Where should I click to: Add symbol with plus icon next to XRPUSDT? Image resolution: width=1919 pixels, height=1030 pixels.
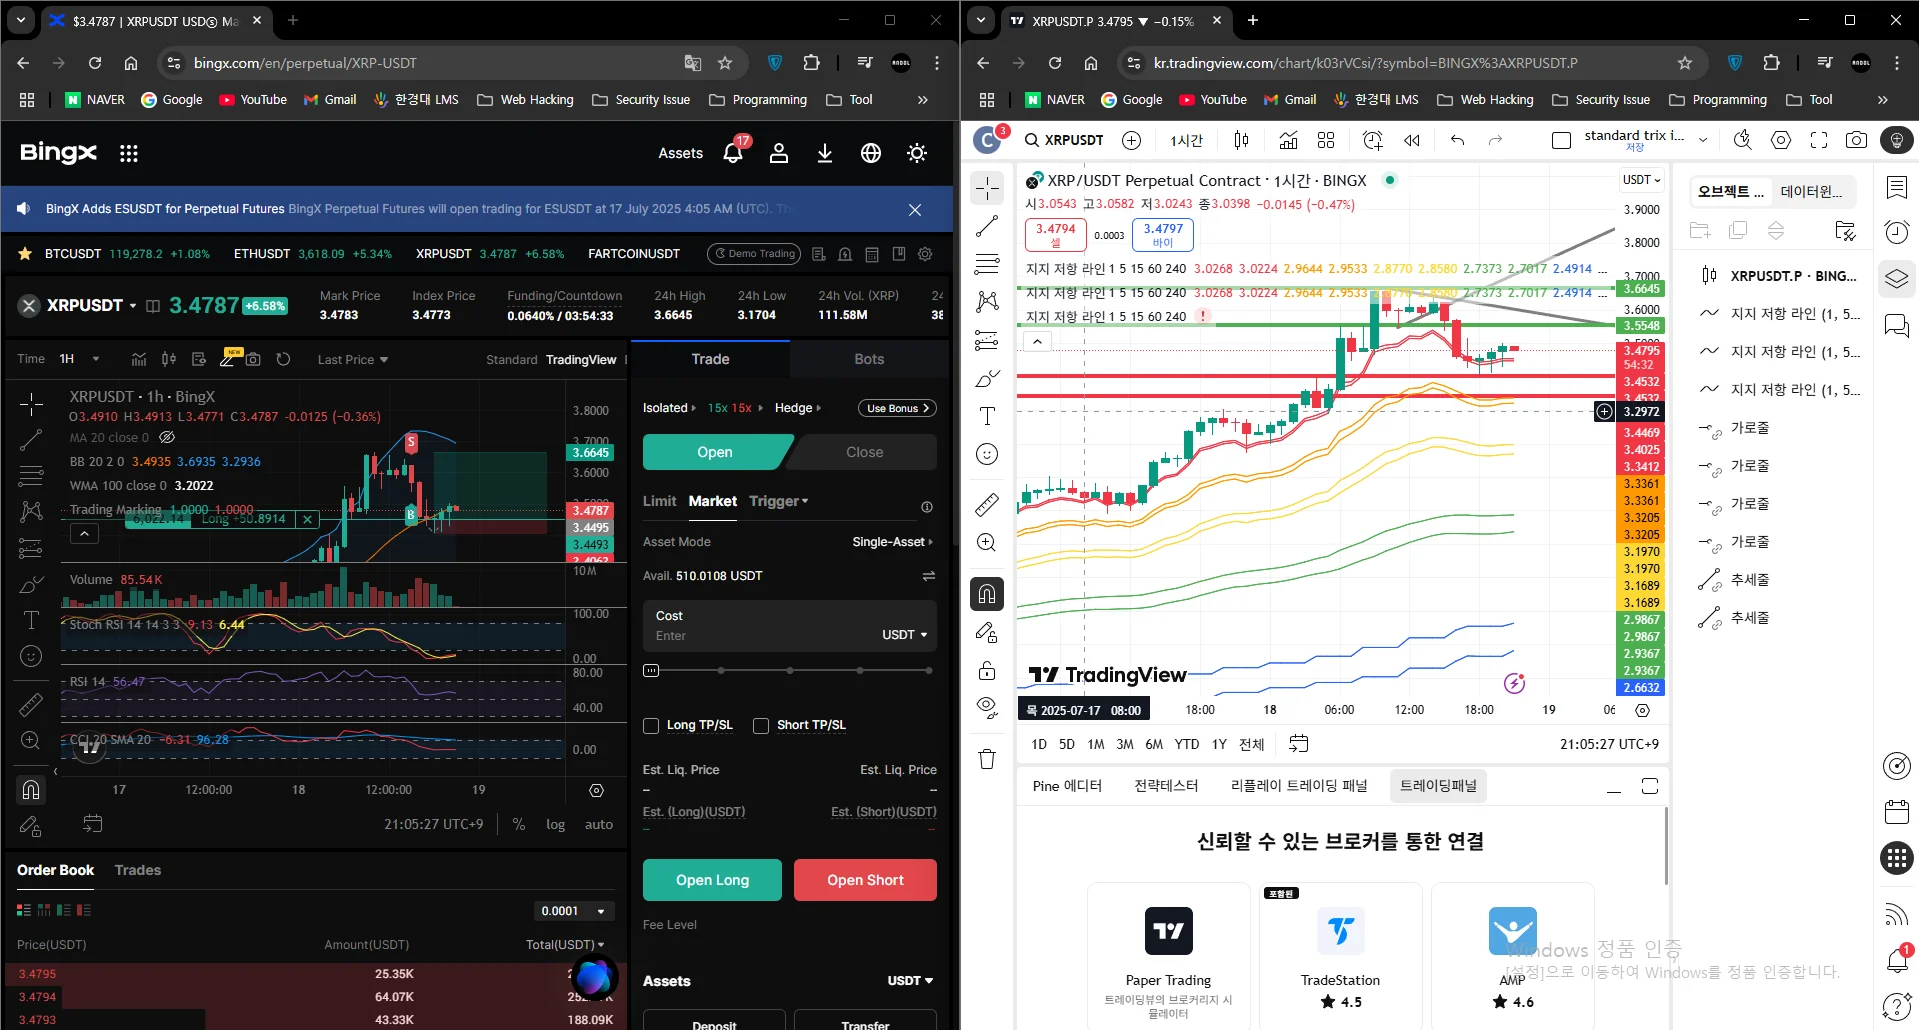pyautogui.click(x=1131, y=140)
